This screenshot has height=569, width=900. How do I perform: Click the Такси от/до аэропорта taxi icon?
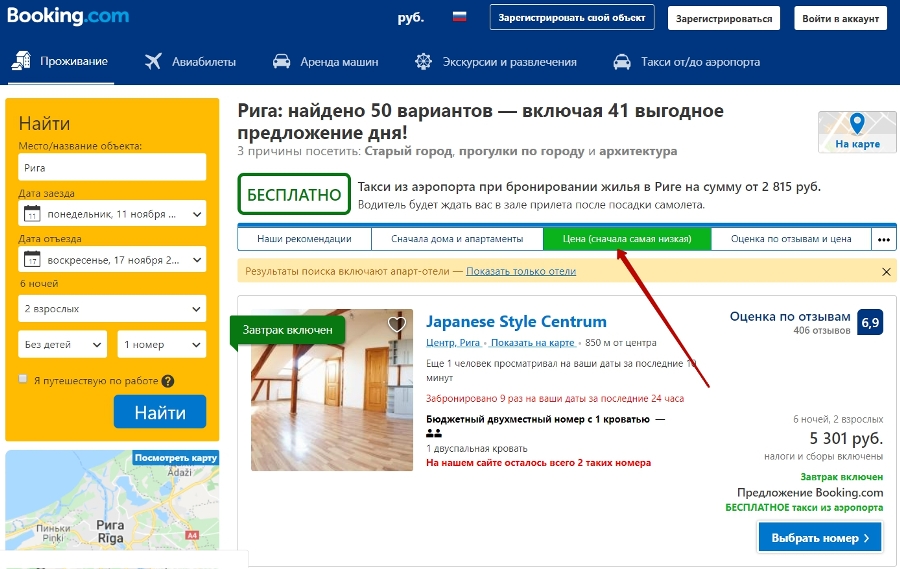pos(622,61)
